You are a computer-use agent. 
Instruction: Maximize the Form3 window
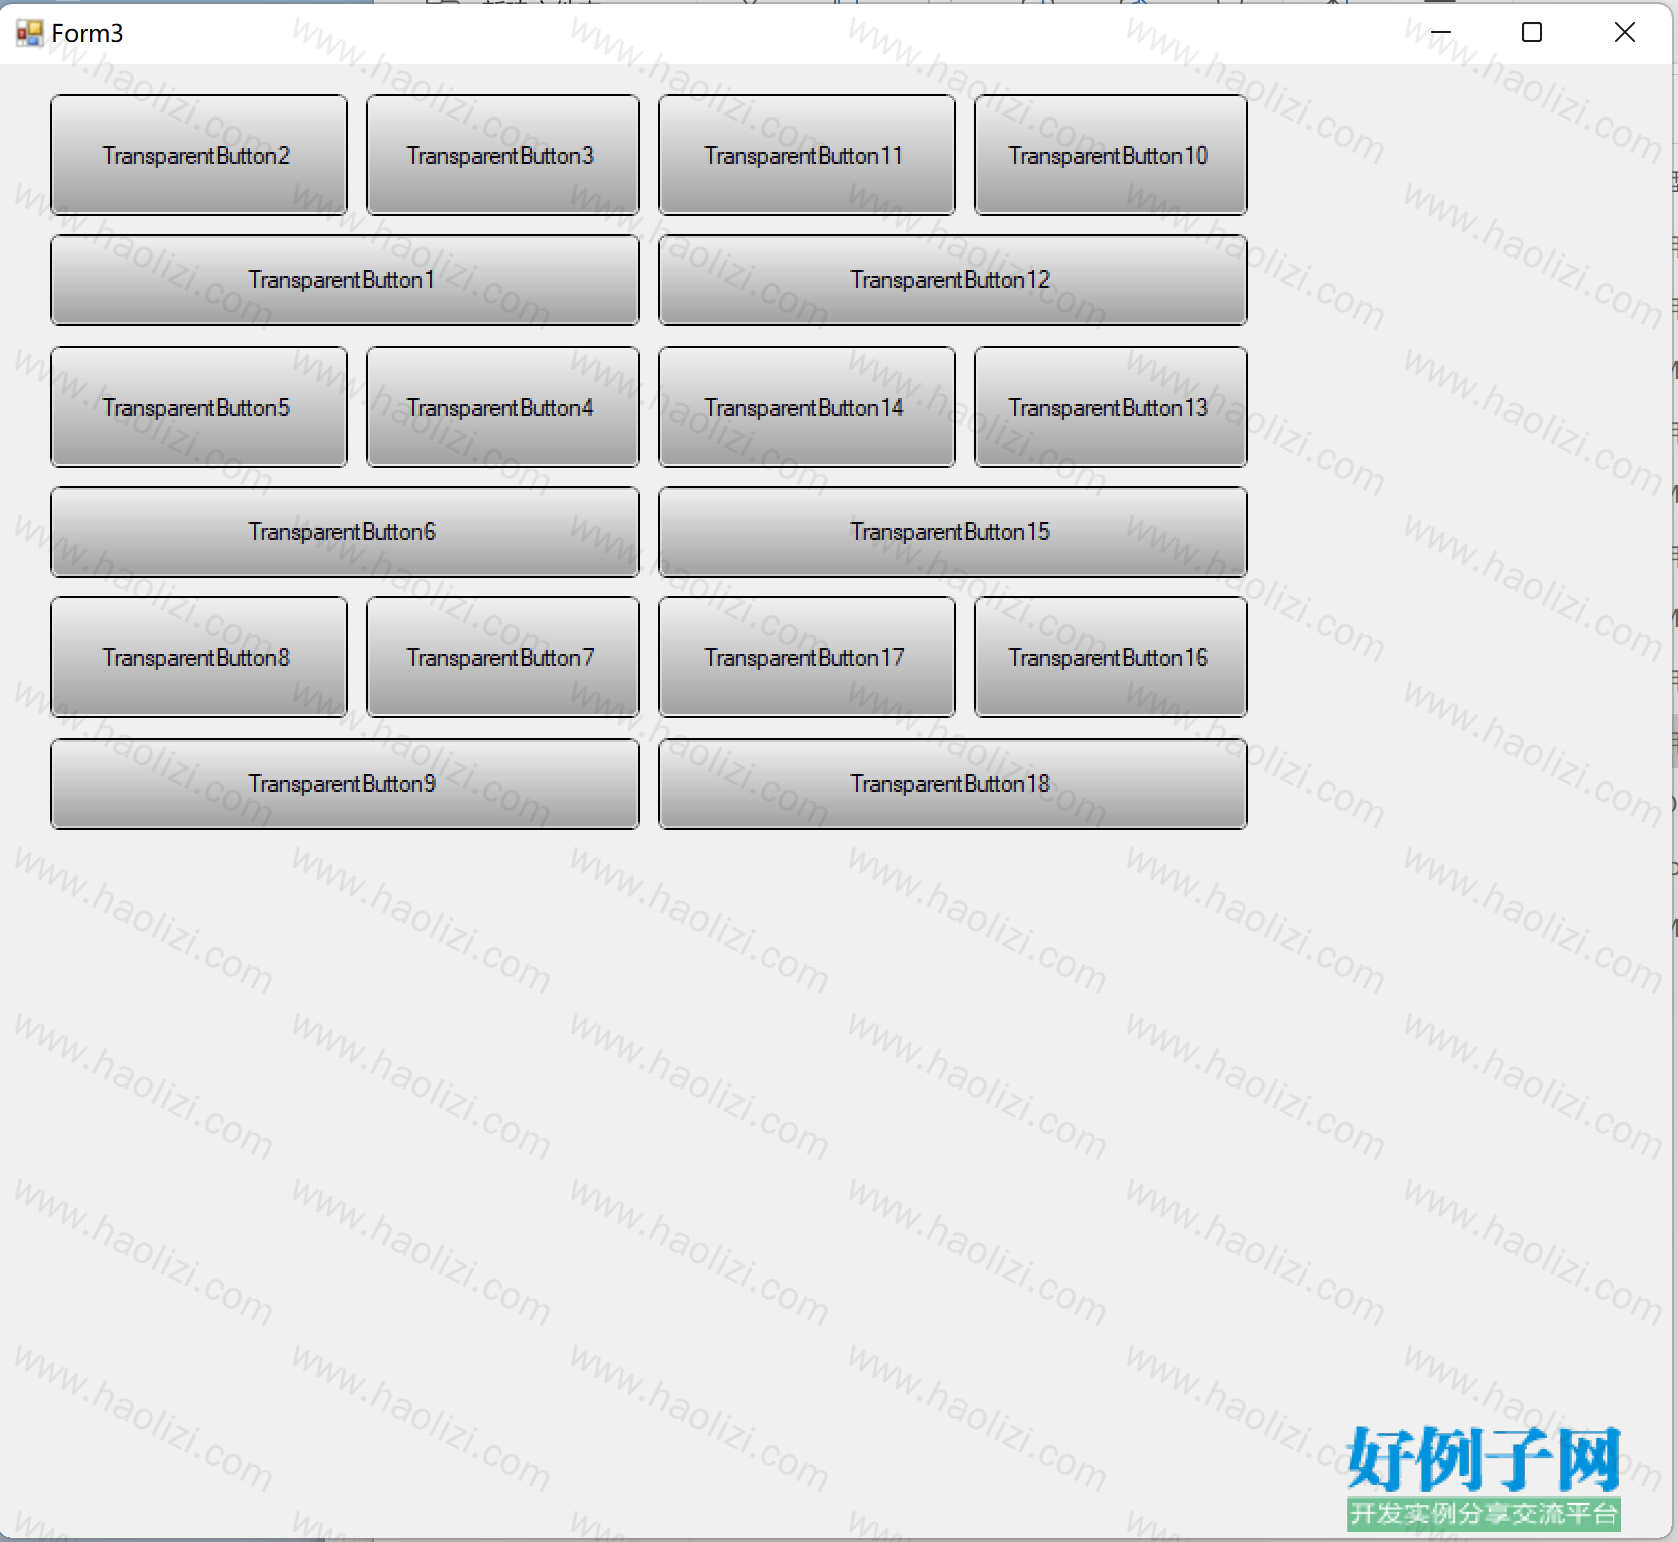(x=1532, y=33)
